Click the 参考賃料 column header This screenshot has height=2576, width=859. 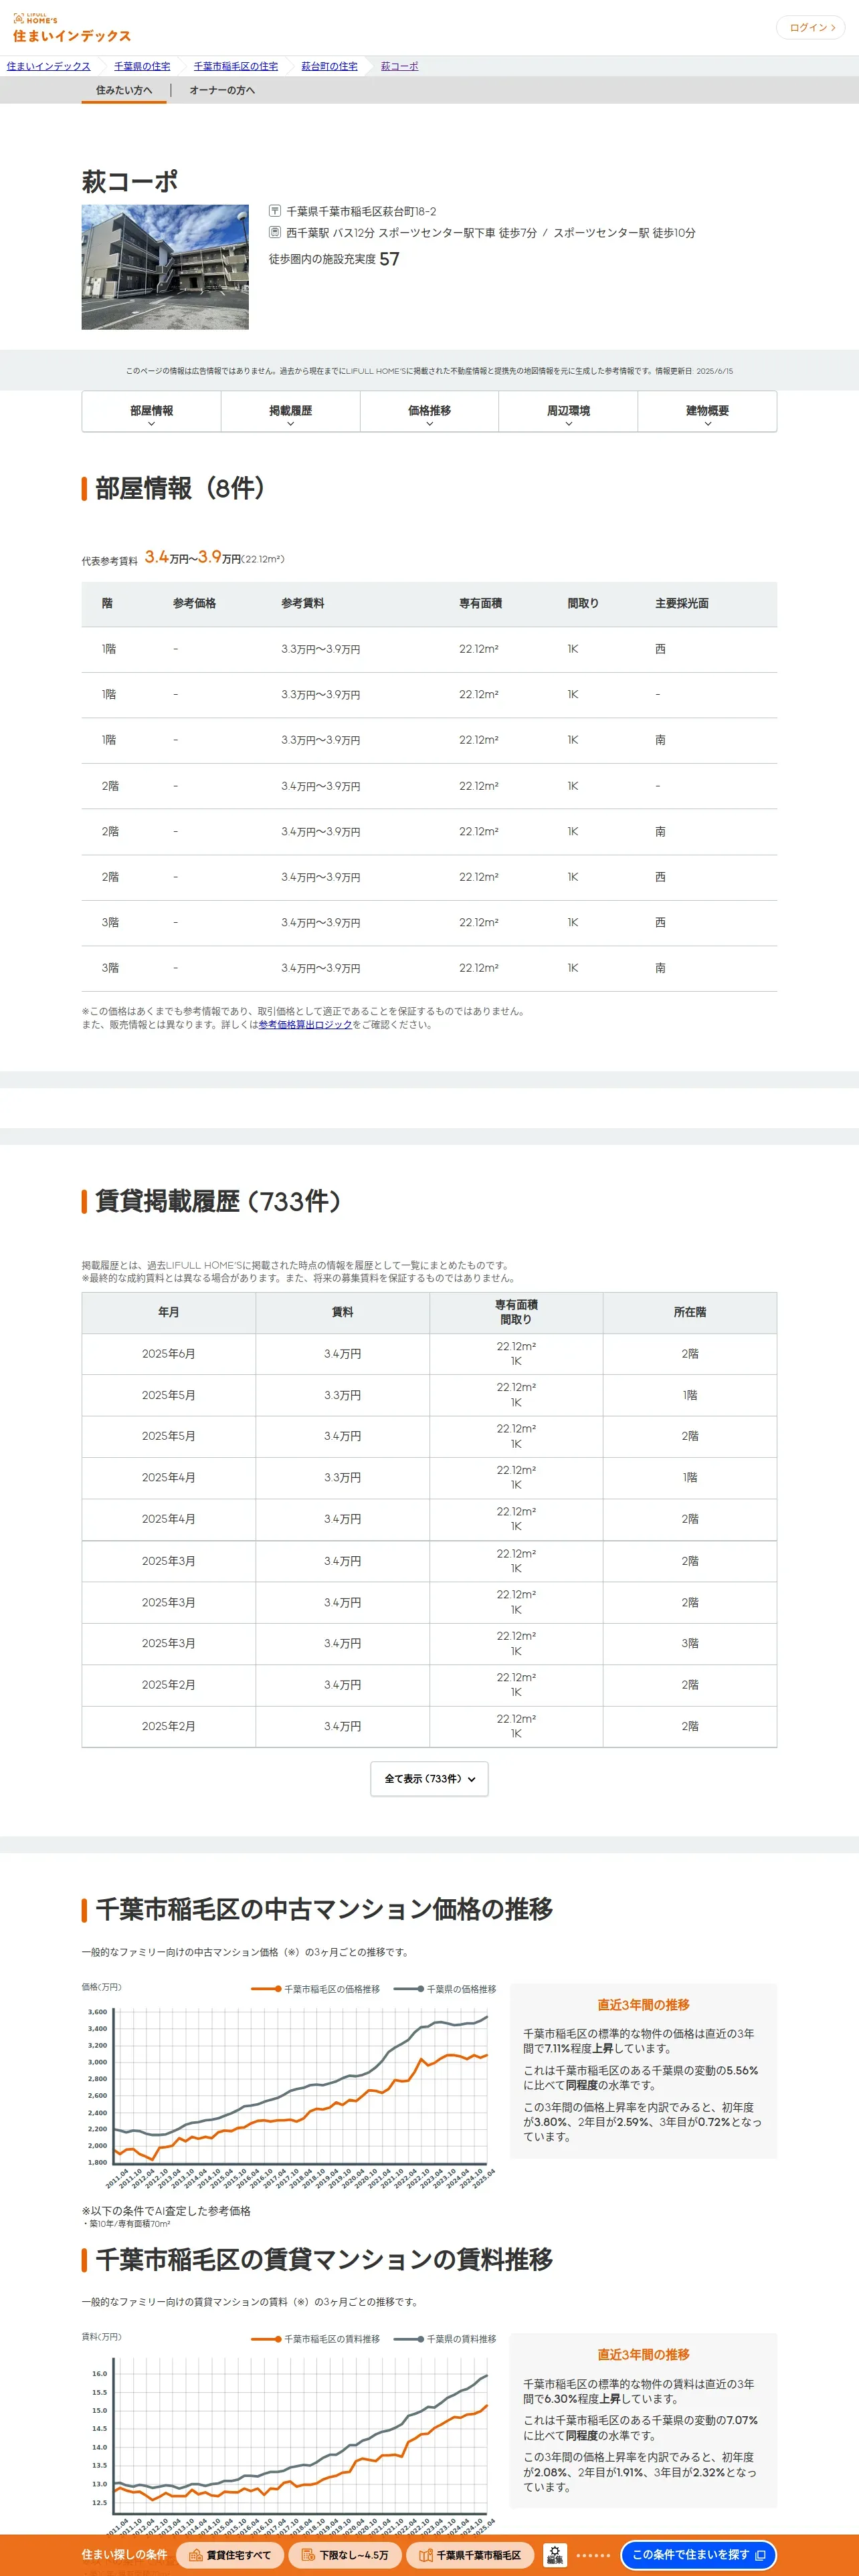pyautogui.click(x=302, y=603)
